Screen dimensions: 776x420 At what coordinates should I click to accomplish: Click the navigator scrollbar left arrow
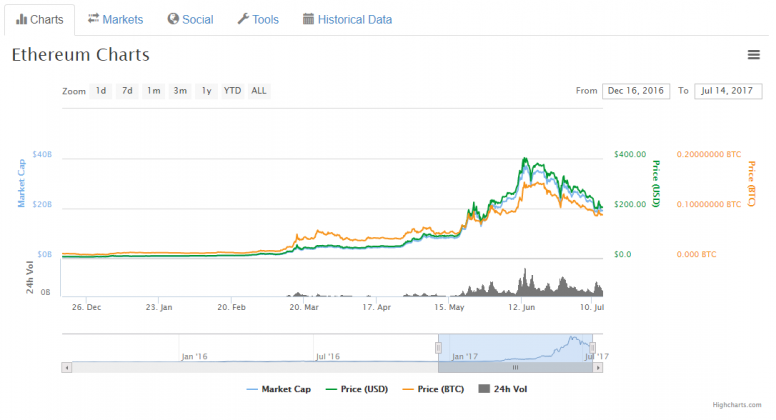coord(66,367)
